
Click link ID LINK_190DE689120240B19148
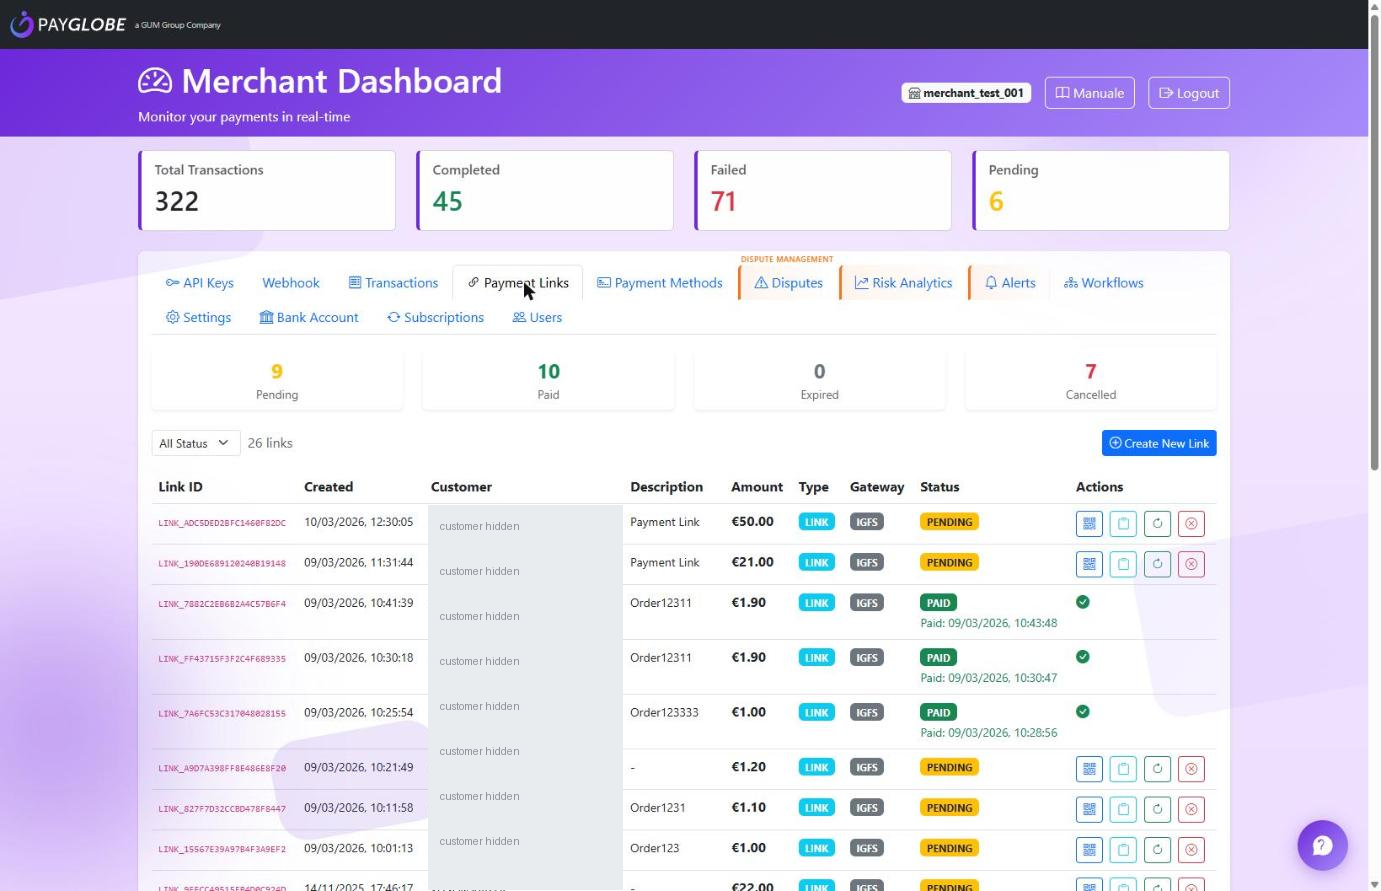coord(222,564)
